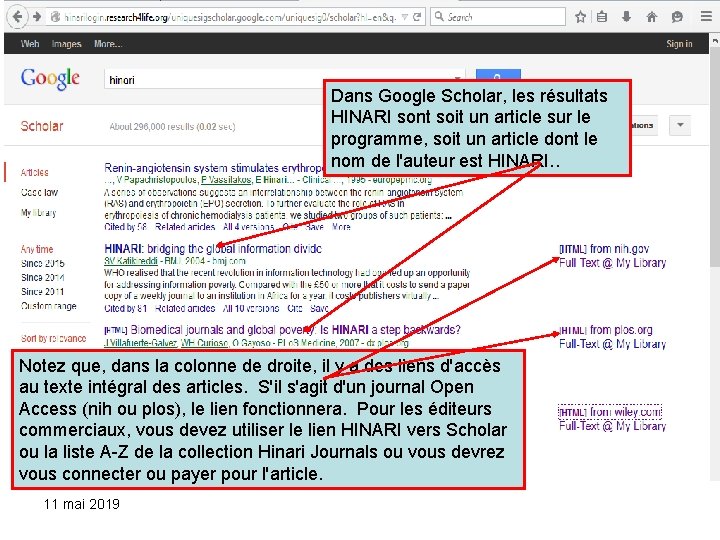The height and width of the screenshot is (540, 720).
Task: Click the Scholar heading link
Action: [x=42, y=126]
